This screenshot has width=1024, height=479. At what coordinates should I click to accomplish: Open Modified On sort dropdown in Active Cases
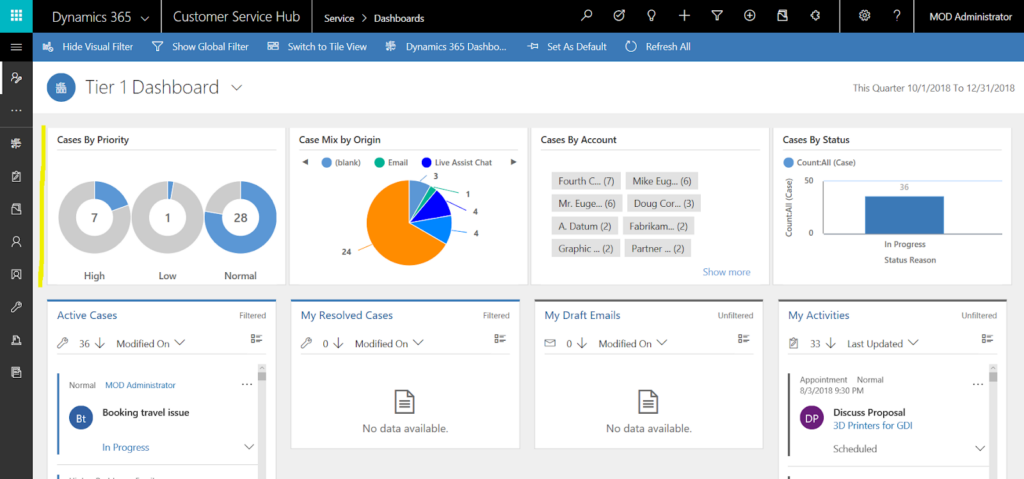tap(150, 343)
